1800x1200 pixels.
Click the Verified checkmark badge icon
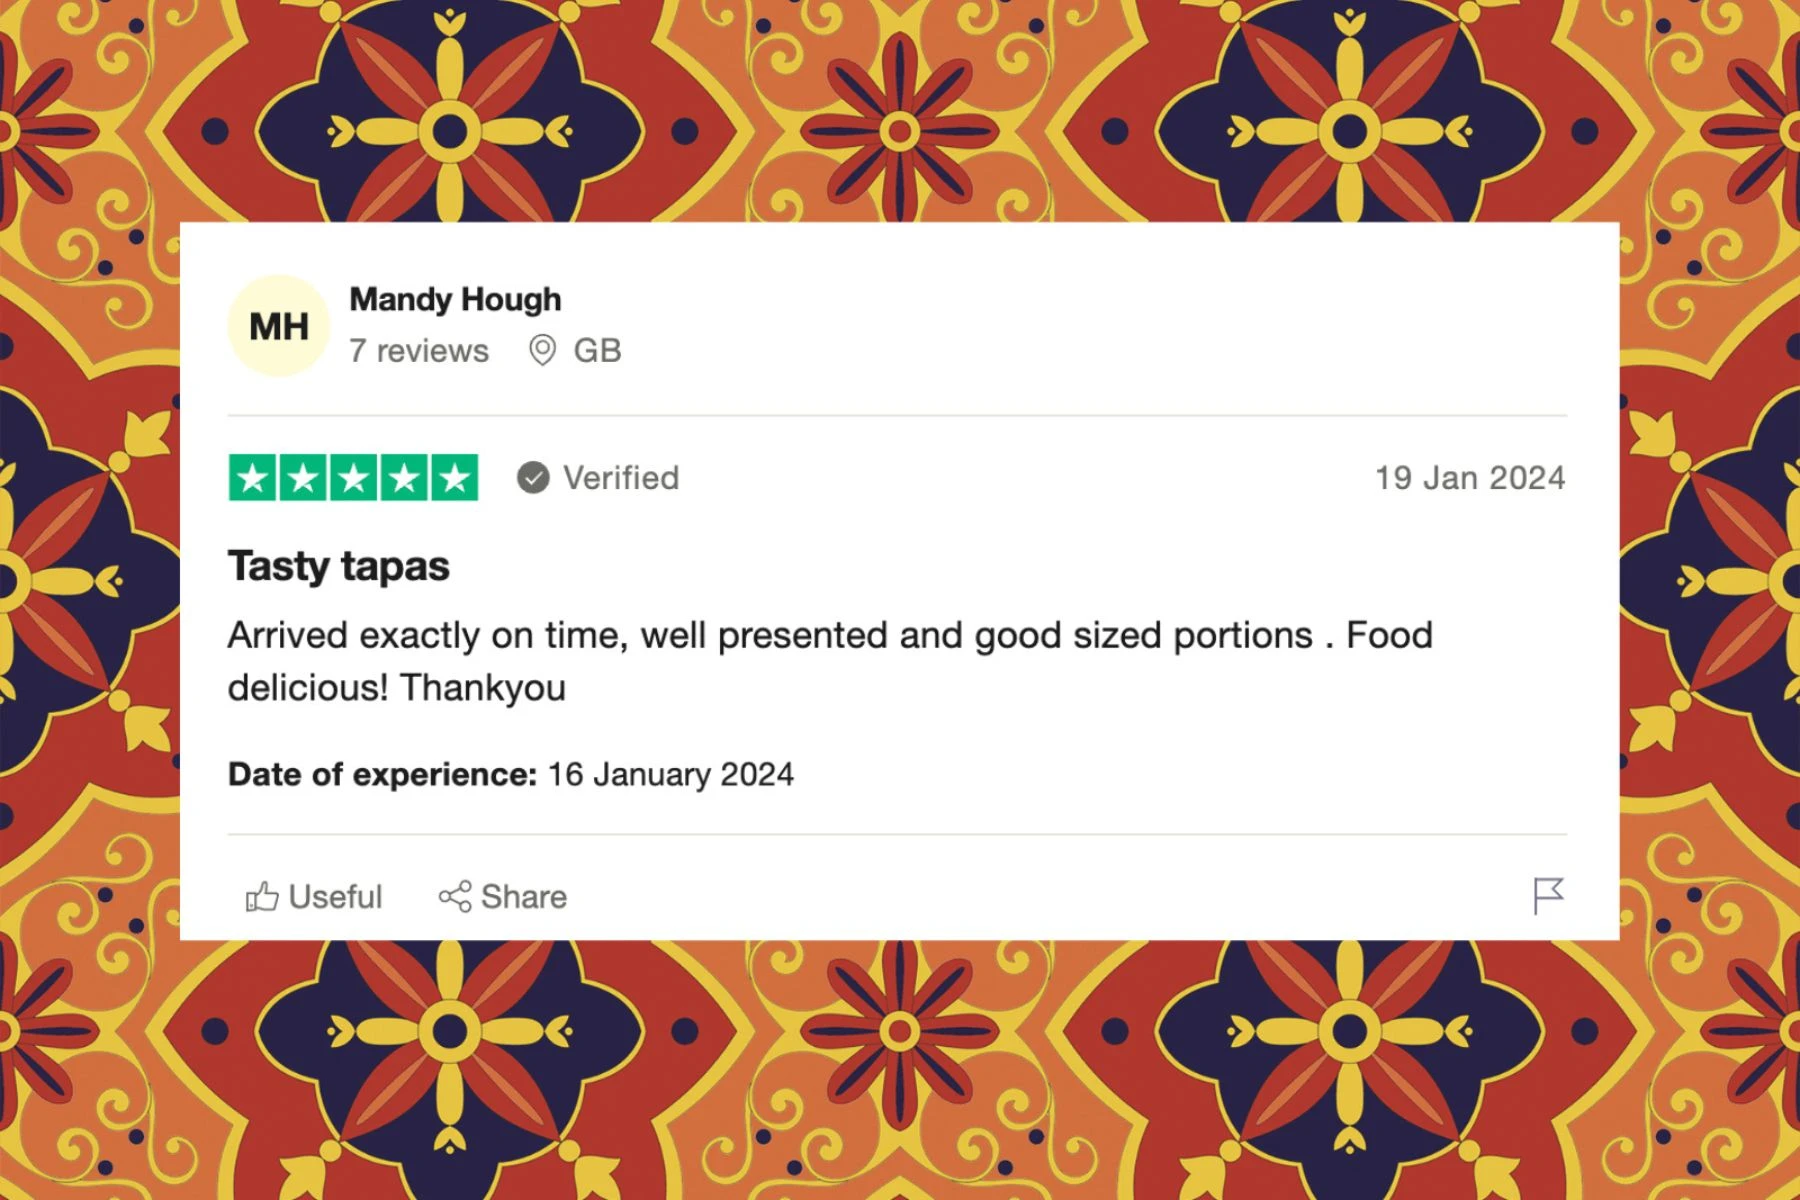(533, 478)
